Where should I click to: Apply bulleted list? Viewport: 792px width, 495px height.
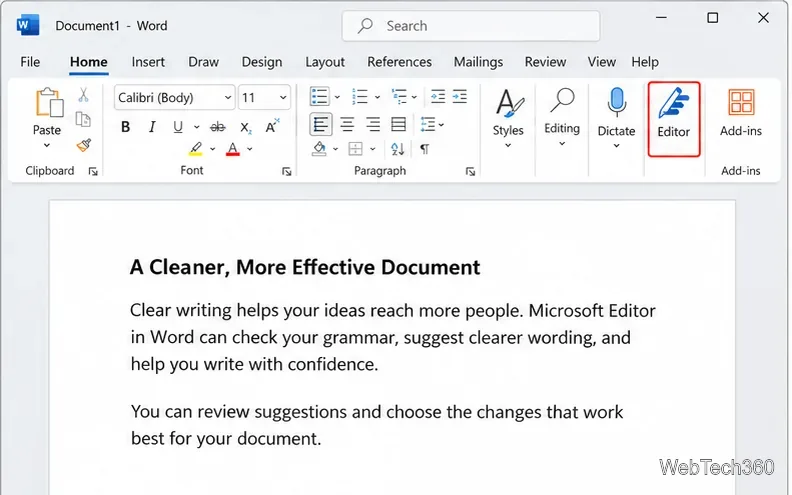tap(319, 96)
